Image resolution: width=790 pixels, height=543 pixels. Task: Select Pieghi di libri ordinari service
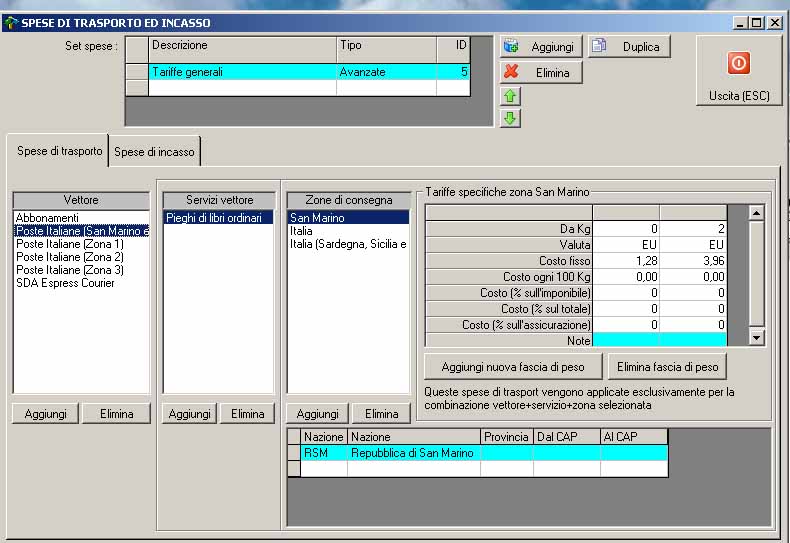(x=218, y=218)
